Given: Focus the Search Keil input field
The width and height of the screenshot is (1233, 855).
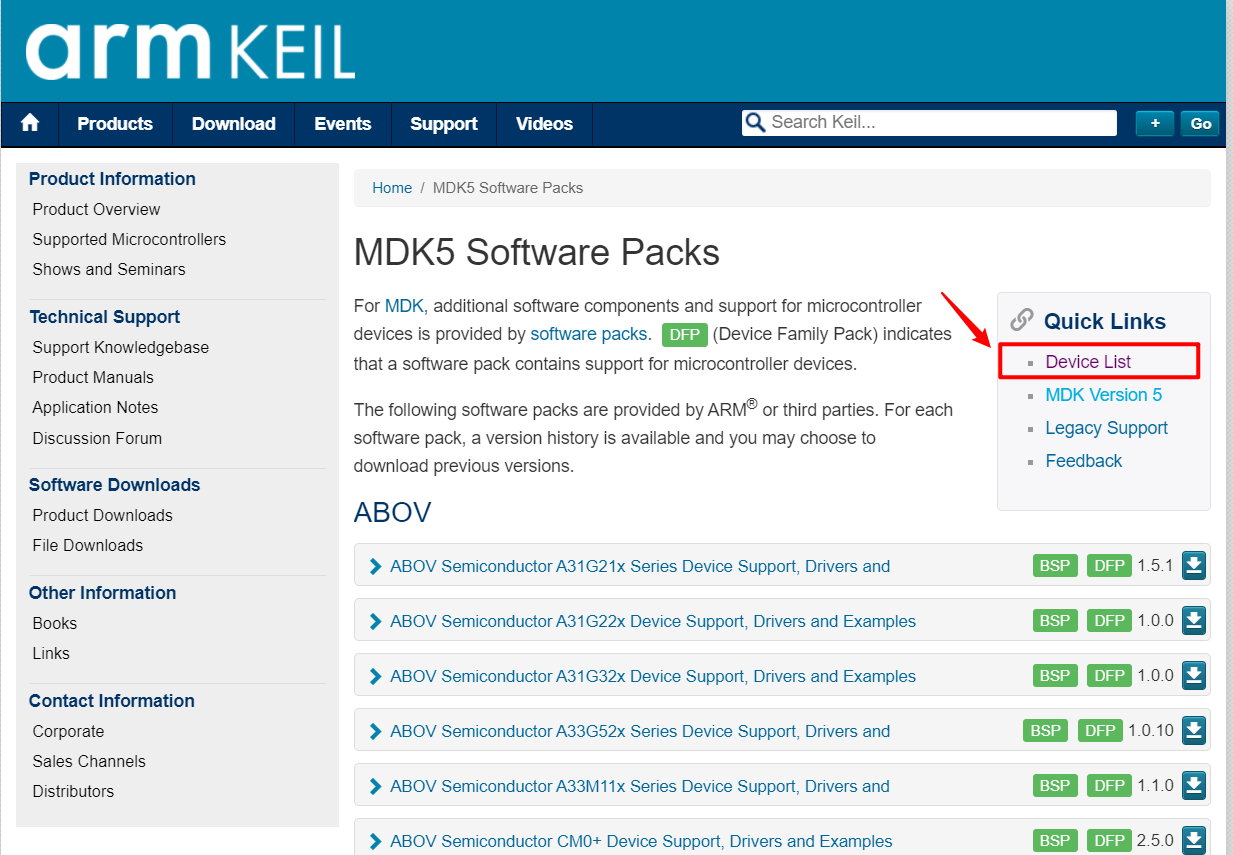Looking at the screenshot, I should [x=929, y=123].
